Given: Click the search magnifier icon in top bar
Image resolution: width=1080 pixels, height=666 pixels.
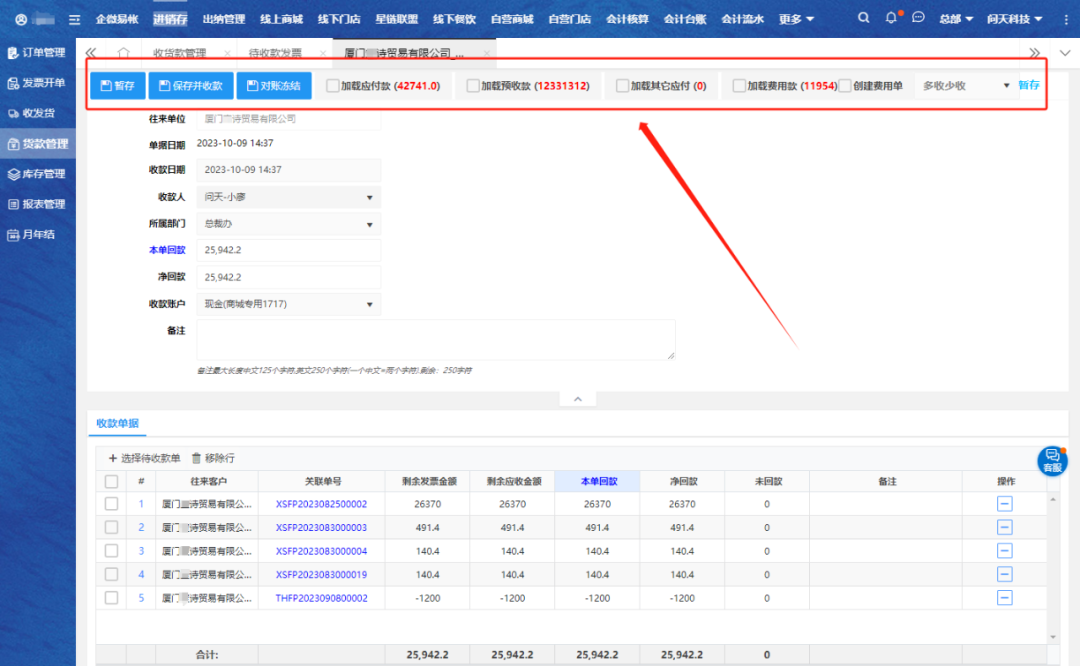Looking at the screenshot, I should 864,19.
